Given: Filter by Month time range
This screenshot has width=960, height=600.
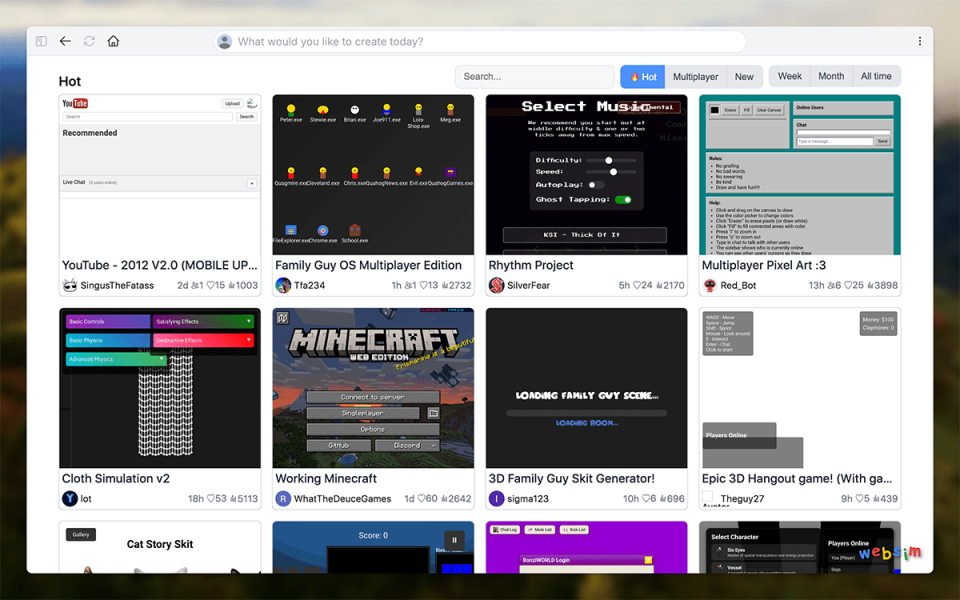Looking at the screenshot, I should (x=831, y=77).
